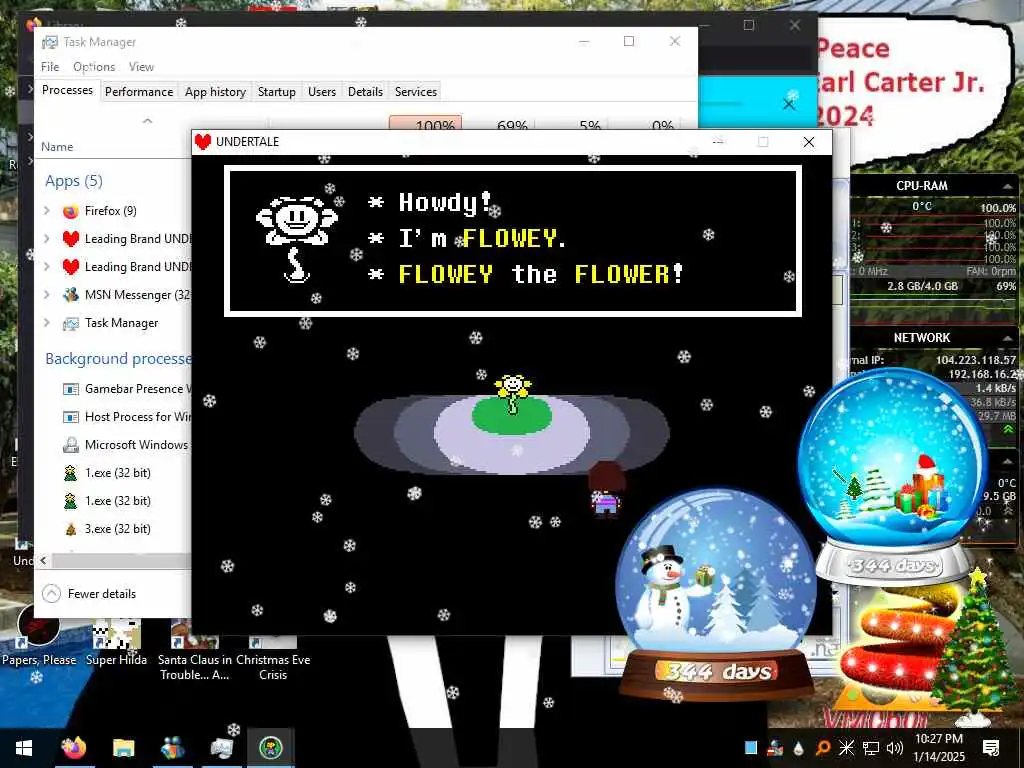Click the green upload arrows in NETWORK gadget

(x=1008, y=430)
